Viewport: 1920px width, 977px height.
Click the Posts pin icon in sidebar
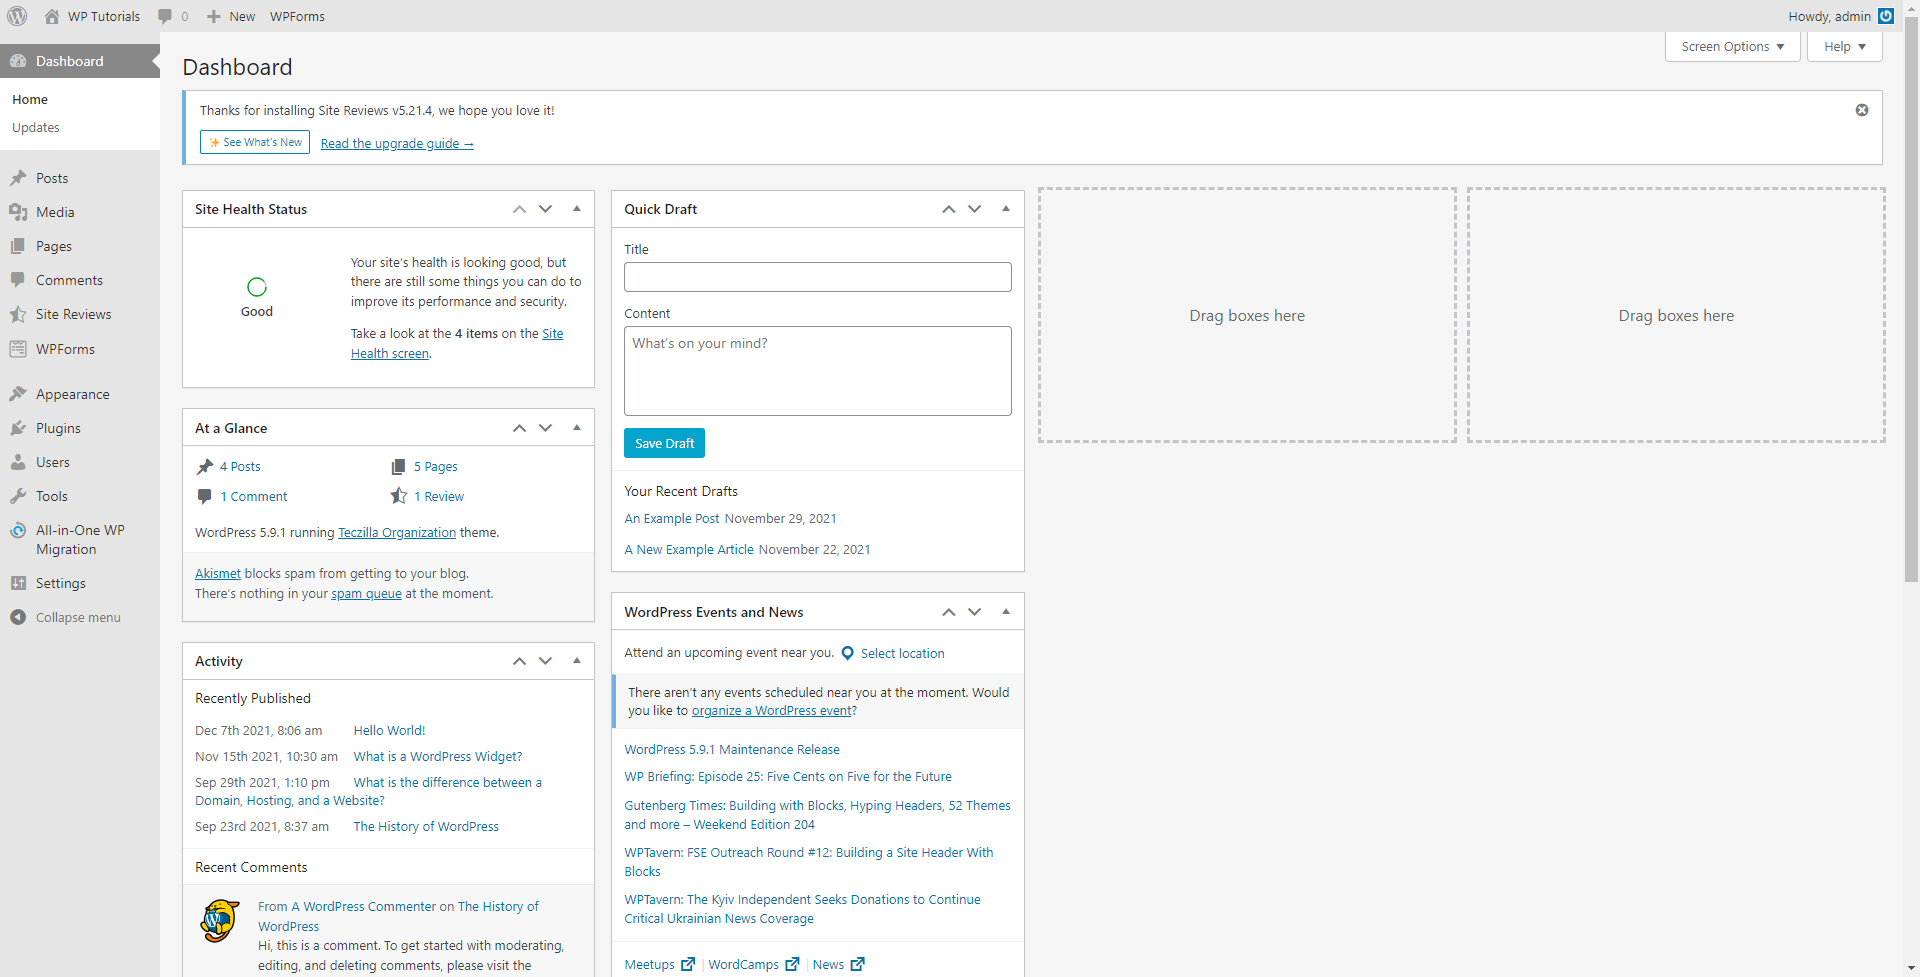pyautogui.click(x=18, y=178)
